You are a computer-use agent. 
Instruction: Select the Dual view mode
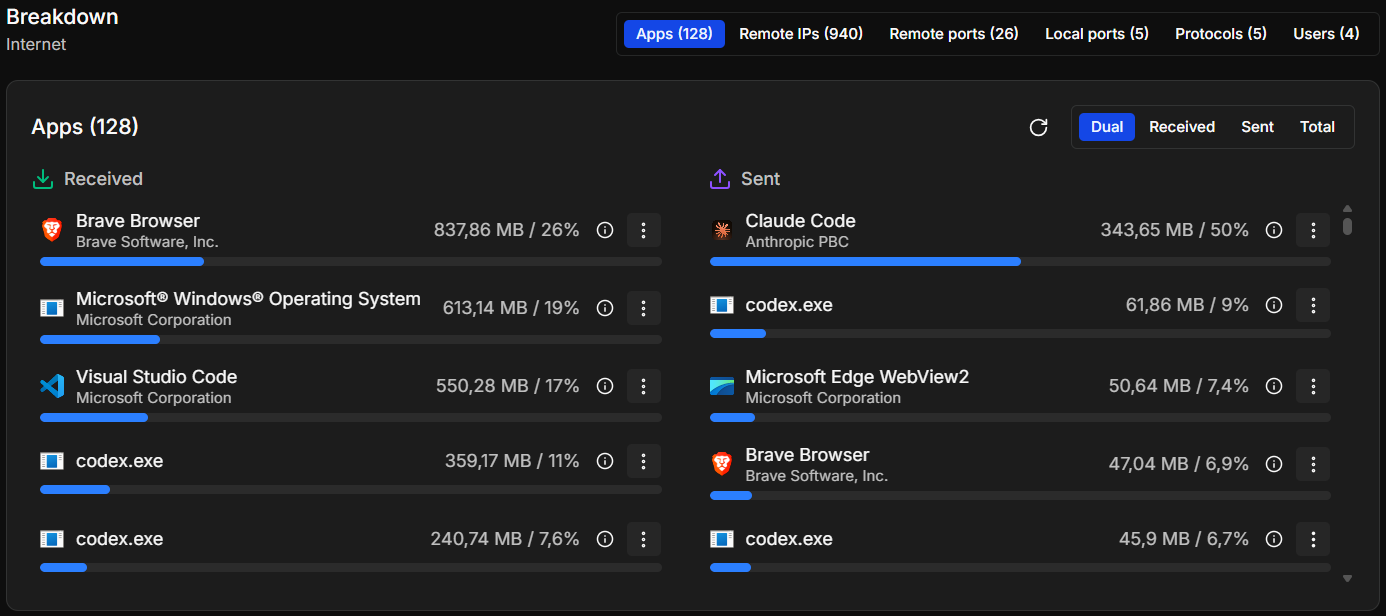coord(1107,127)
